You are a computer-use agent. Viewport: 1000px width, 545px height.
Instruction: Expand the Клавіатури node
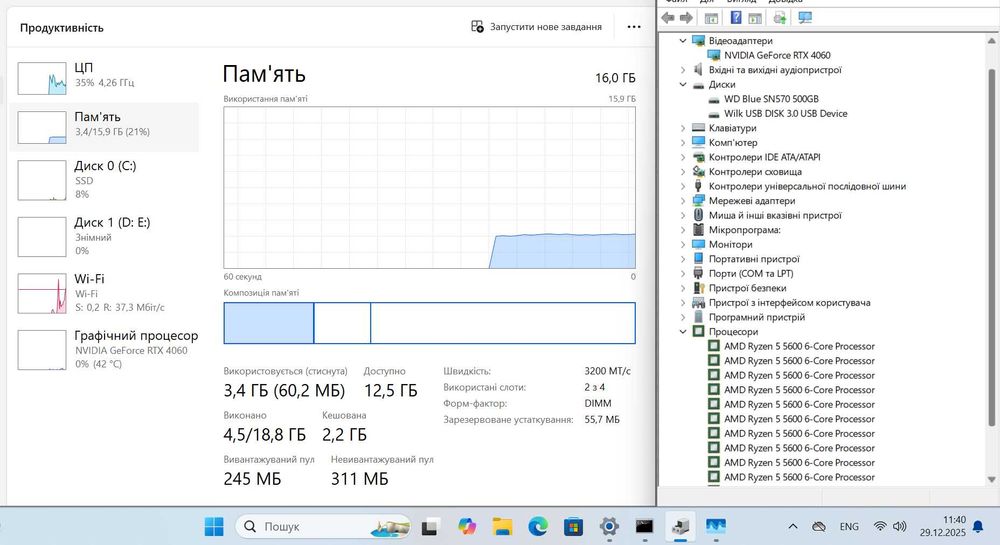[683, 128]
